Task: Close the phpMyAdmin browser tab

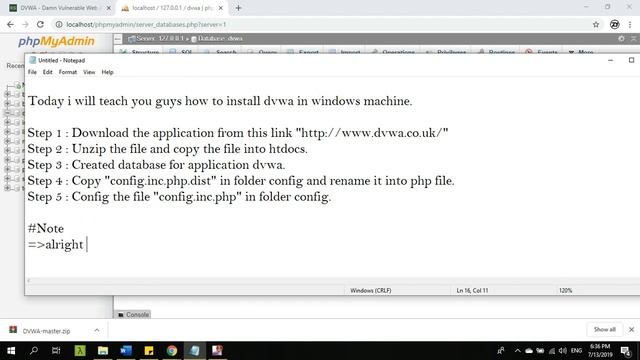Action: click(221, 8)
